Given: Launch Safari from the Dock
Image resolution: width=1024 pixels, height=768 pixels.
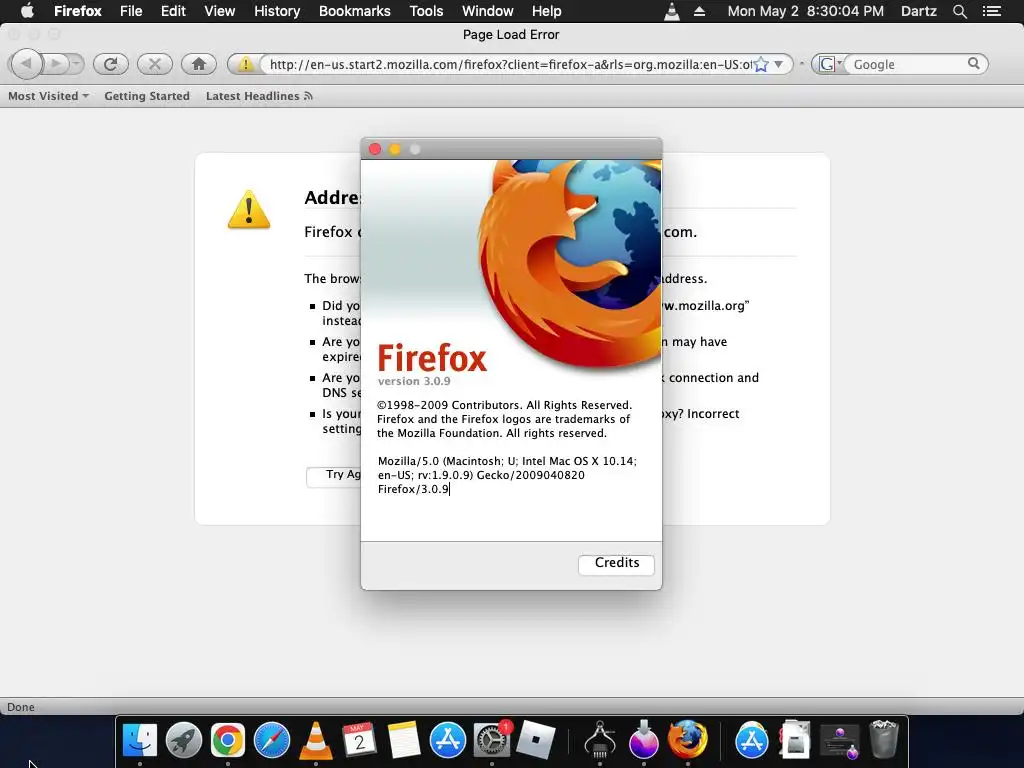Looking at the screenshot, I should pos(272,741).
